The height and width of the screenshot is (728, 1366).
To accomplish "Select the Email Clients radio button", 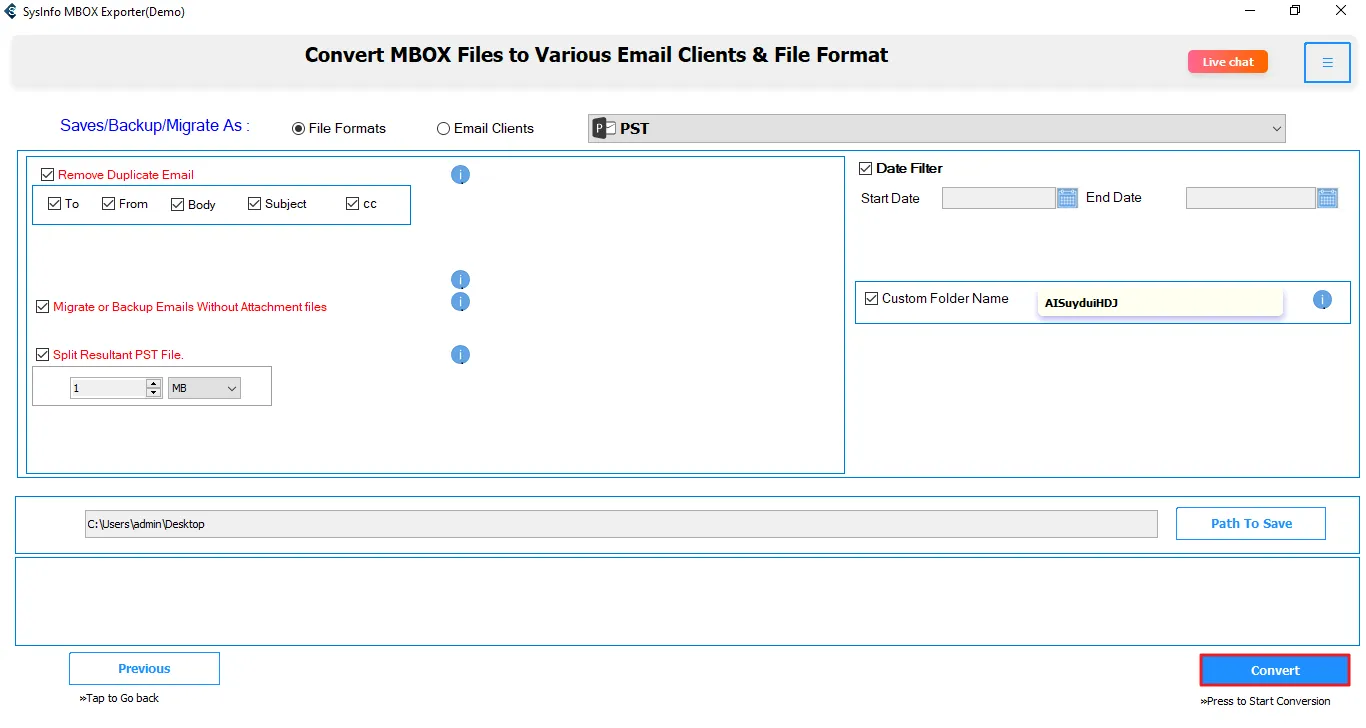I will [443, 129].
